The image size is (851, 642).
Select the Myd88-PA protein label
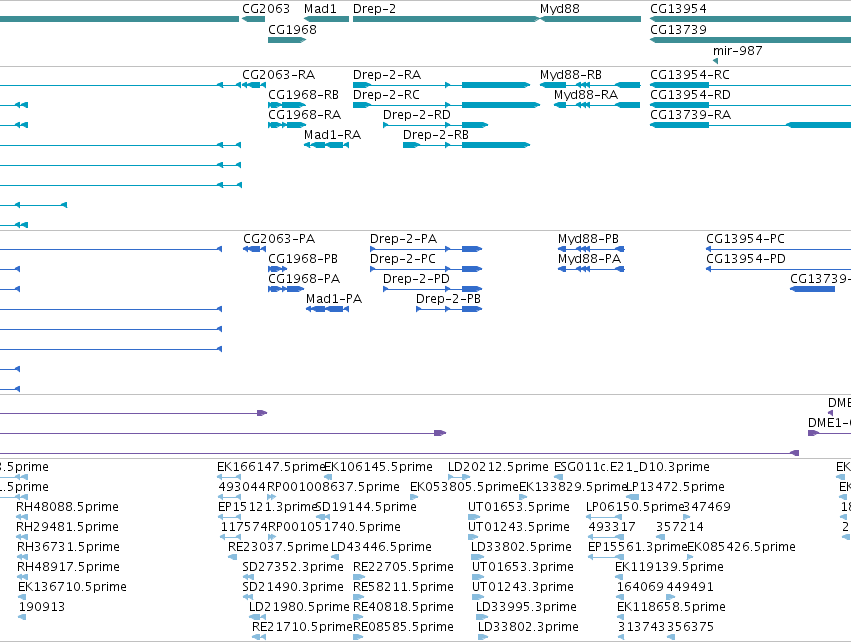[589, 259]
